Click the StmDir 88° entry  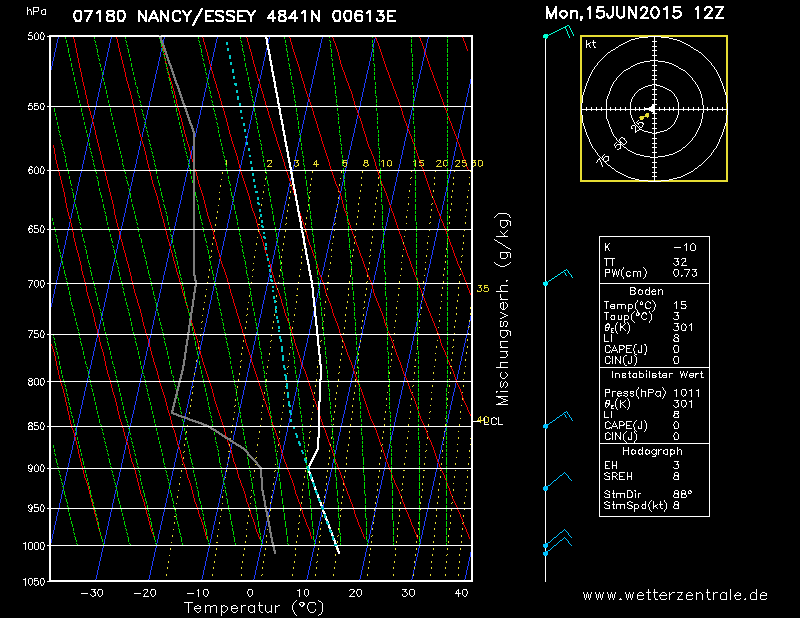click(654, 494)
